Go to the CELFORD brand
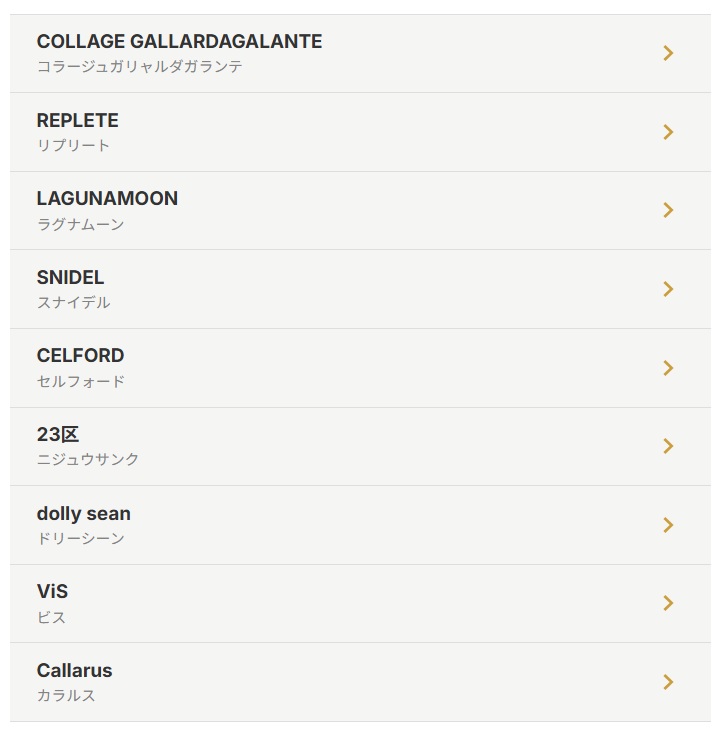This screenshot has width=722, height=735. [x=80, y=356]
